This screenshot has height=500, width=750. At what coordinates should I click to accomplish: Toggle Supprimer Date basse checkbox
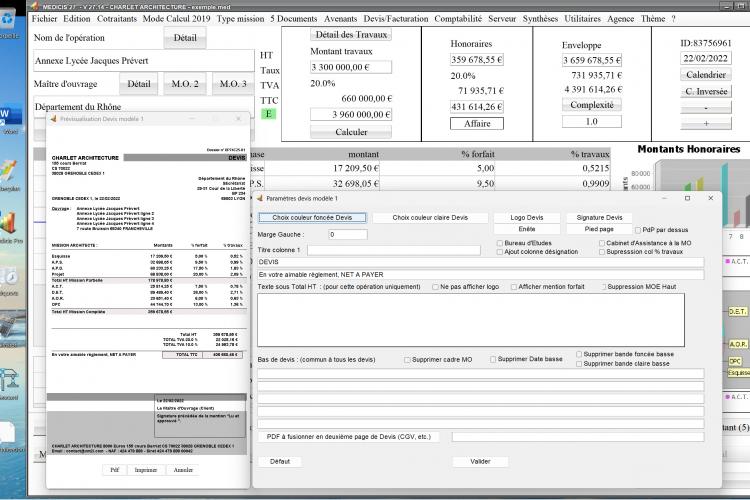tap(493, 359)
